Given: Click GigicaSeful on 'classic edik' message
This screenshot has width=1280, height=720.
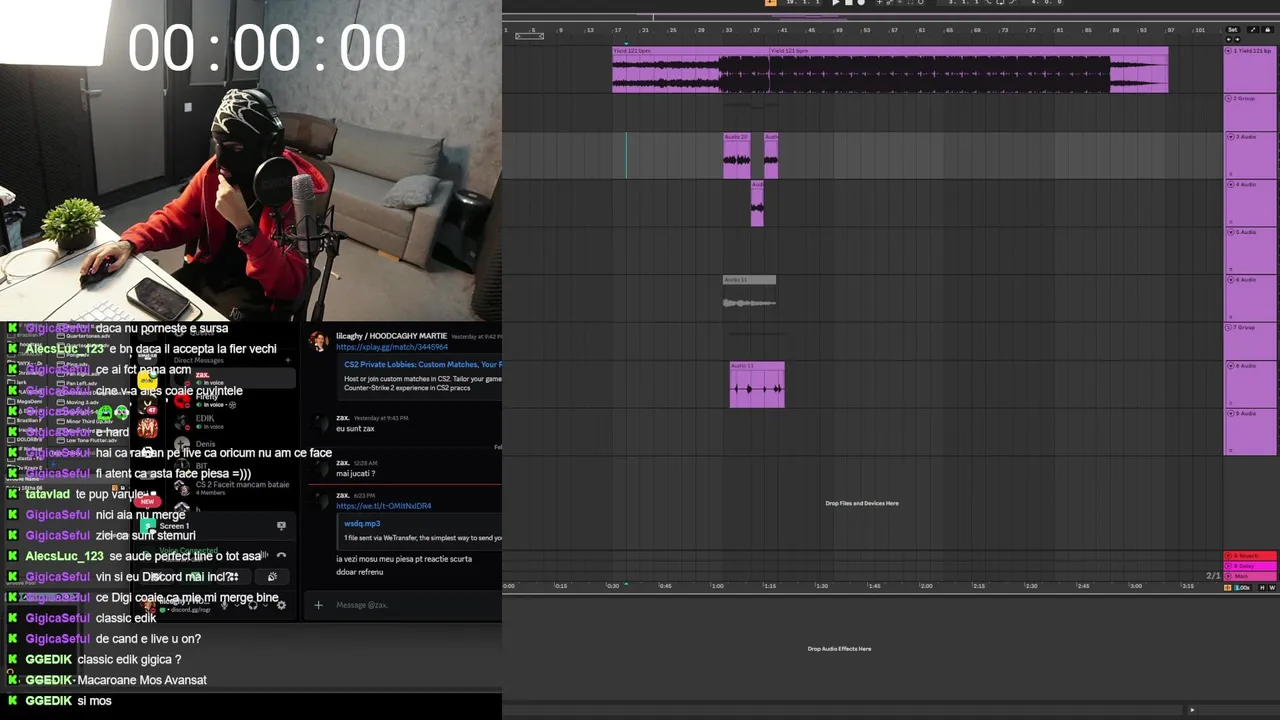Looking at the screenshot, I should (x=58, y=618).
